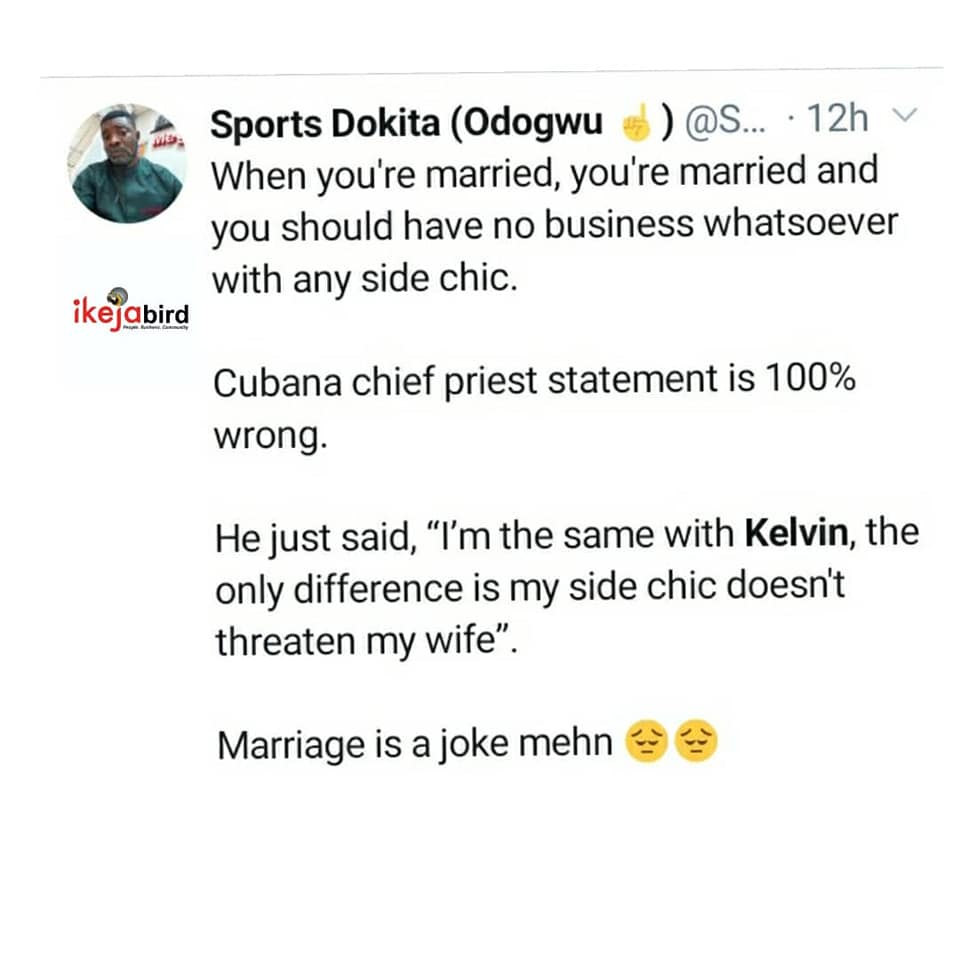
Task: Click 'only difference is my side chic' line
Action: pos(529,588)
